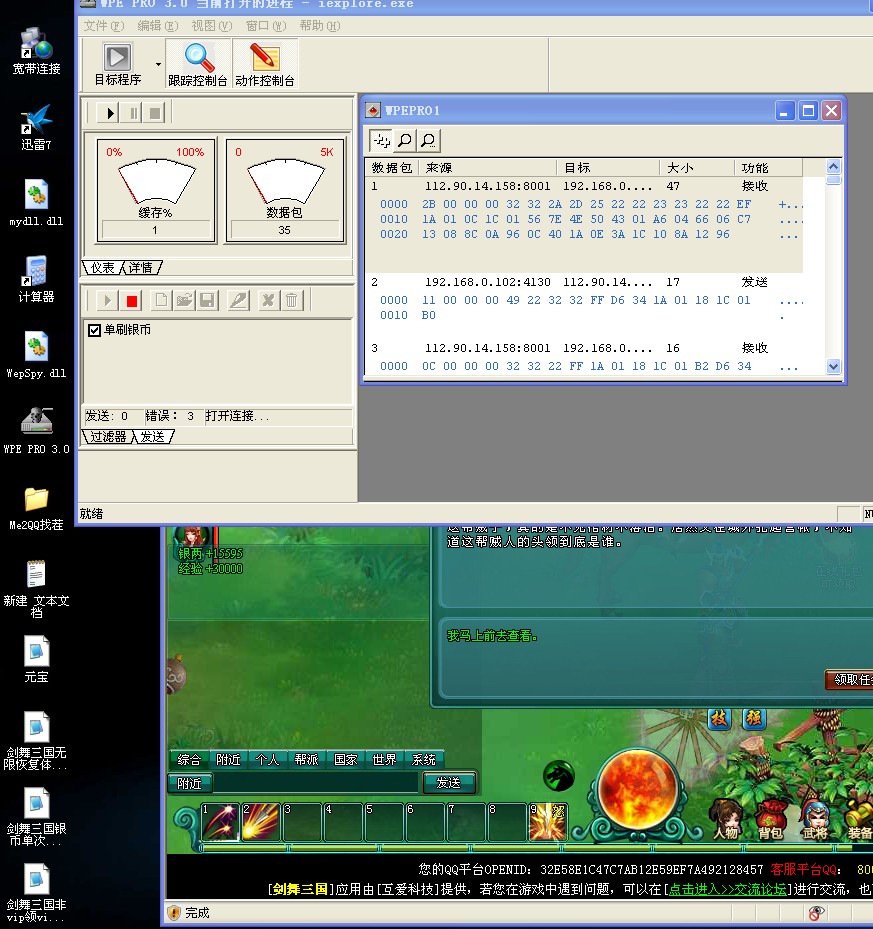This screenshot has width=873, height=929.
Task: Open 迅雷7 desktop icon
Action: 36,127
